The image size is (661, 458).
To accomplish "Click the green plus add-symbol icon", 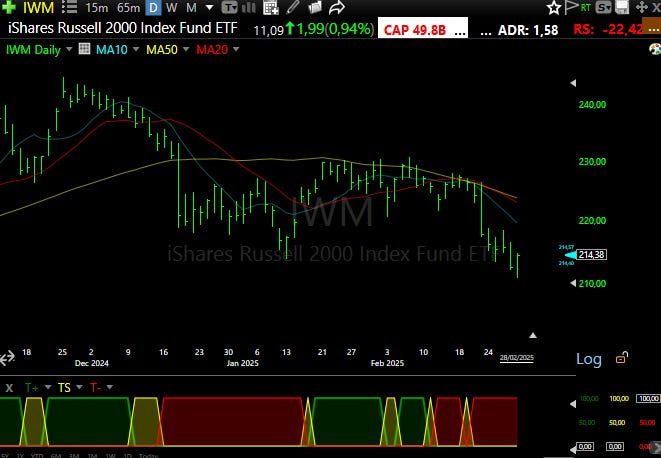I will tap(9, 6).
